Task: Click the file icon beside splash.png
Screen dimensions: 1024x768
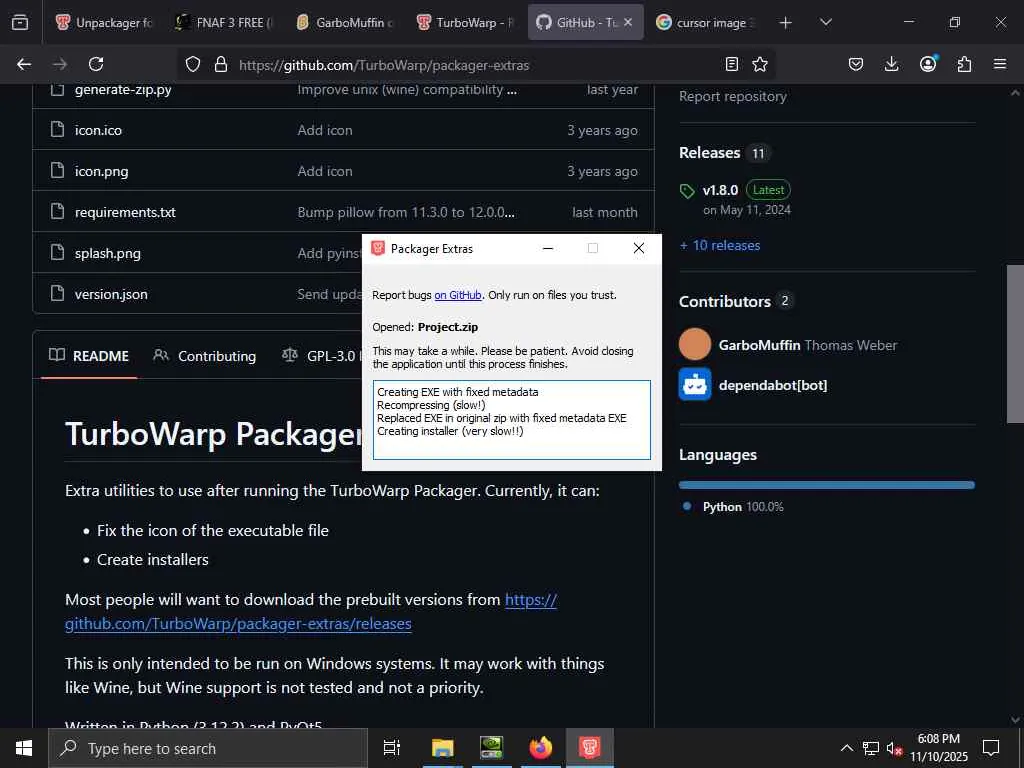Action: pos(57,252)
